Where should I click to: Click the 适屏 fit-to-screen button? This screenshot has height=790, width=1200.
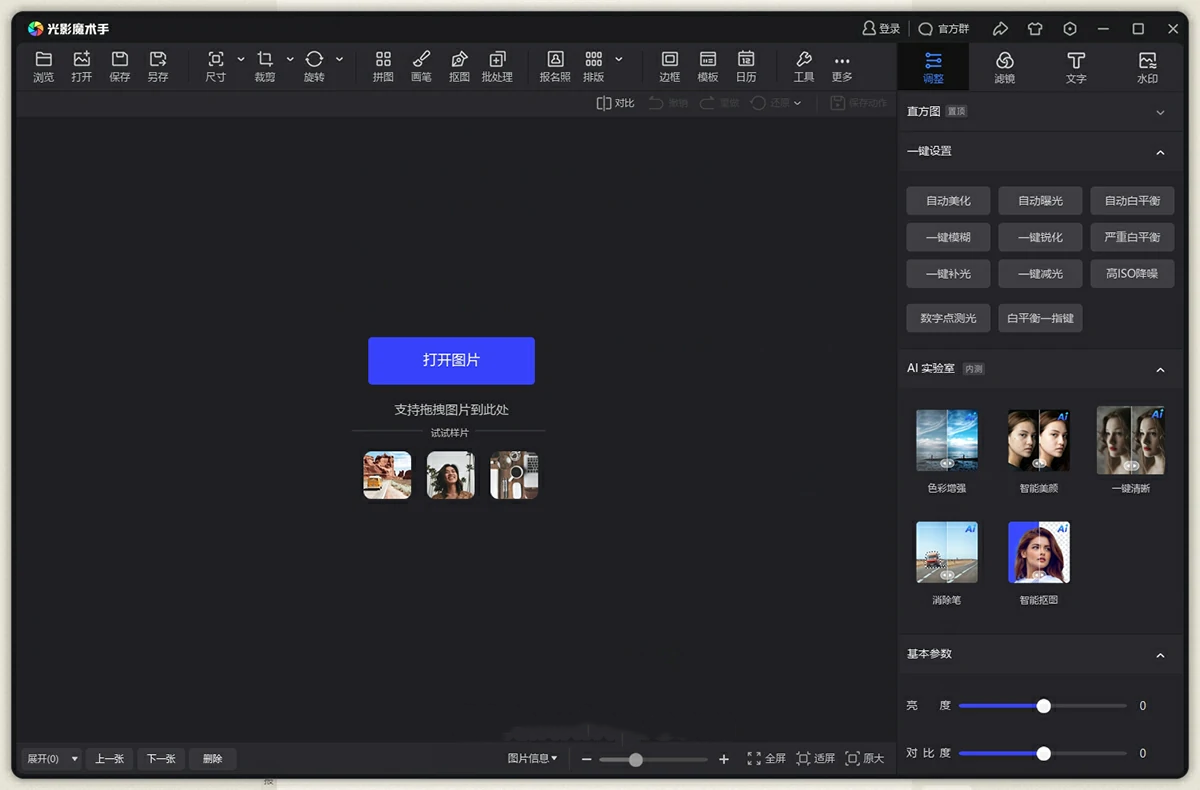(x=816, y=759)
